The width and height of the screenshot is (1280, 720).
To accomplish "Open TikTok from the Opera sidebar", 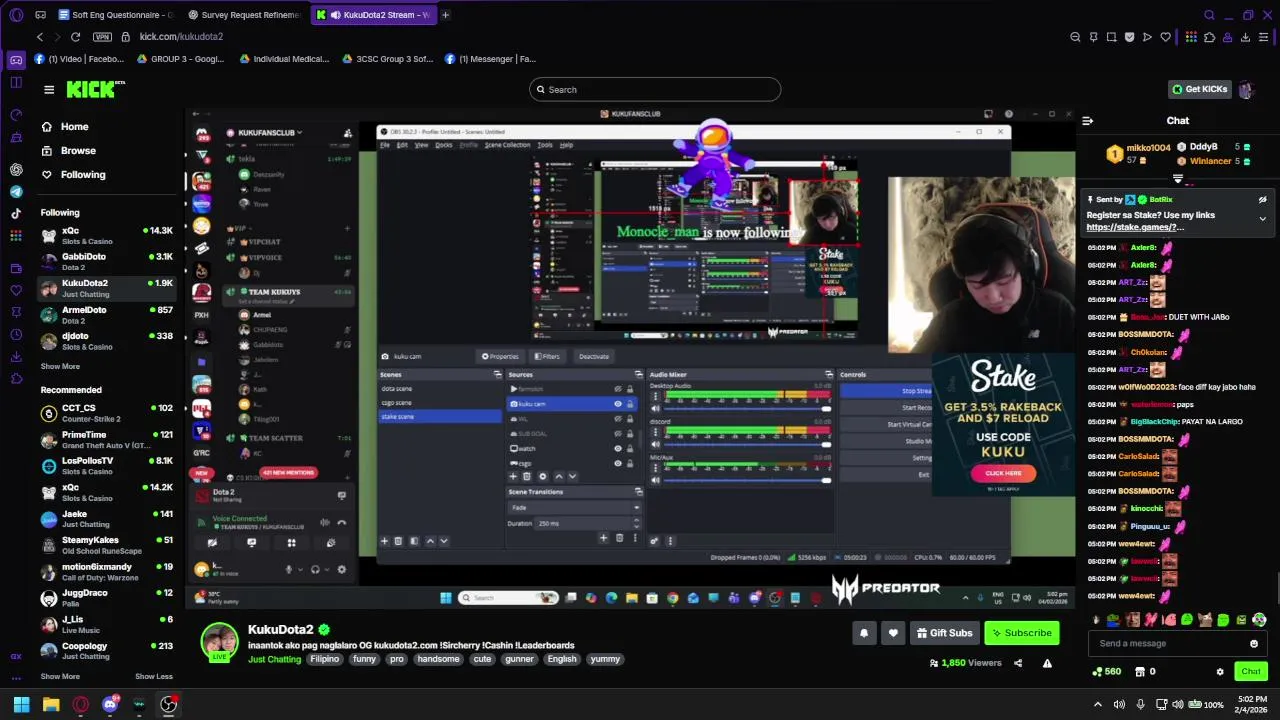I will pyautogui.click(x=16, y=213).
